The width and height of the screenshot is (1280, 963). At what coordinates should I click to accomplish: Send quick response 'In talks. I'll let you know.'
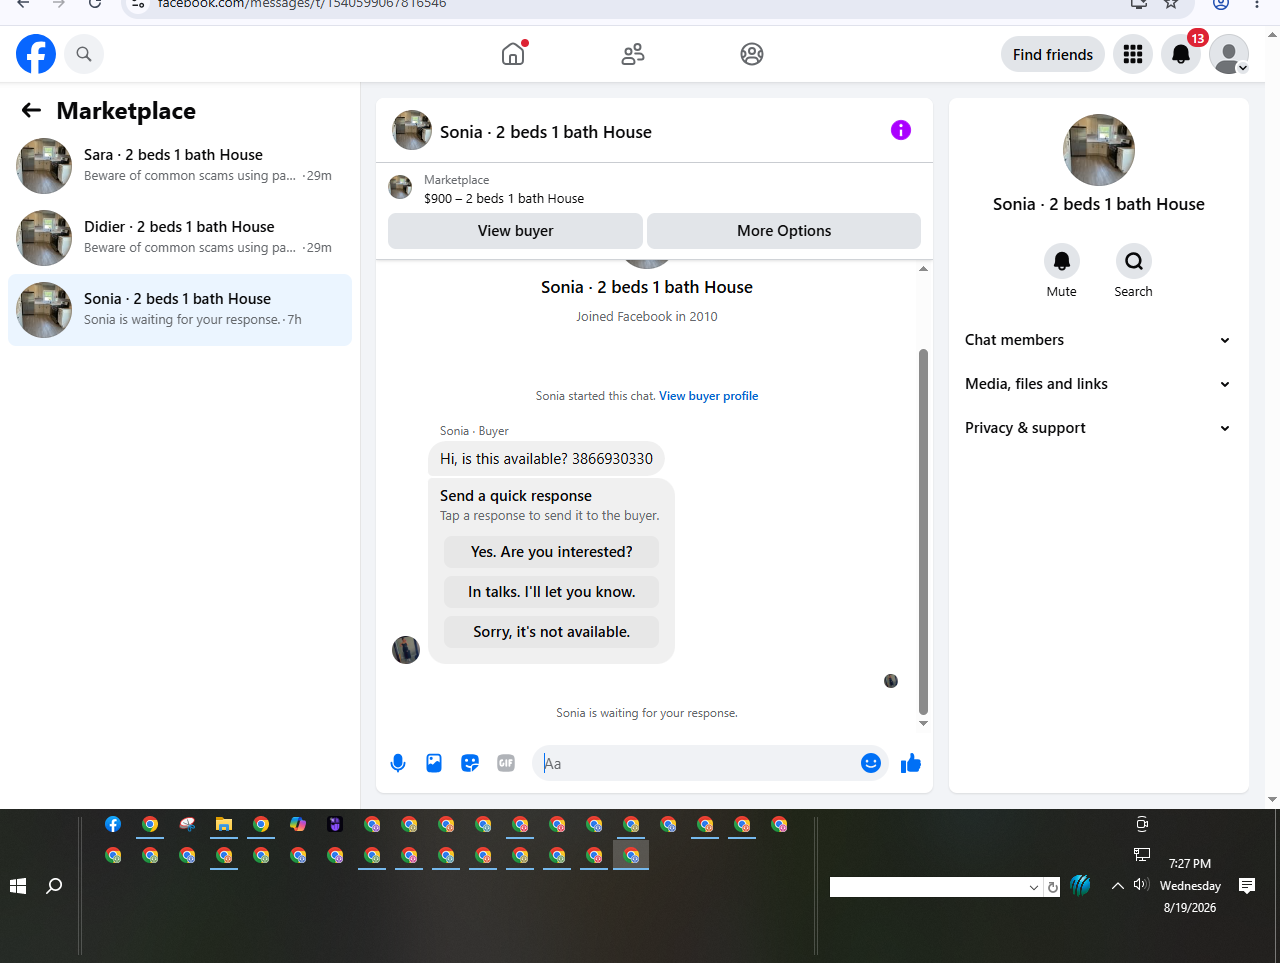tap(552, 592)
